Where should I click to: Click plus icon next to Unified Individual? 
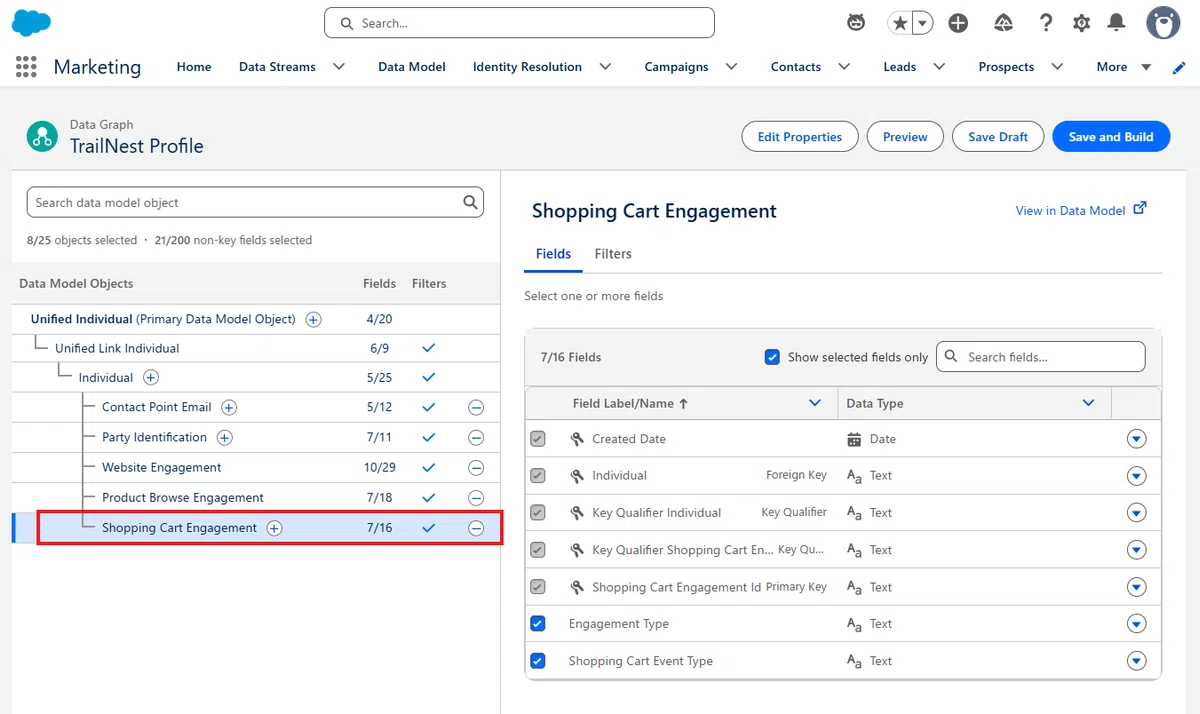(x=313, y=320)
